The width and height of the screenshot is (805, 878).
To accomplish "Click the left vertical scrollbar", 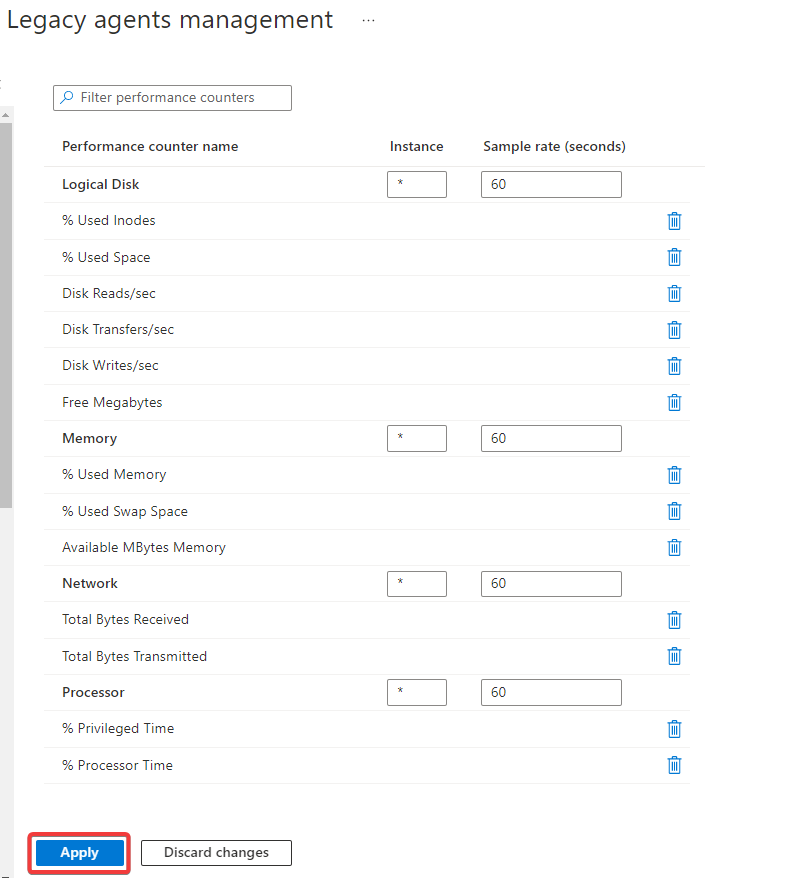I will coord(6,300).
